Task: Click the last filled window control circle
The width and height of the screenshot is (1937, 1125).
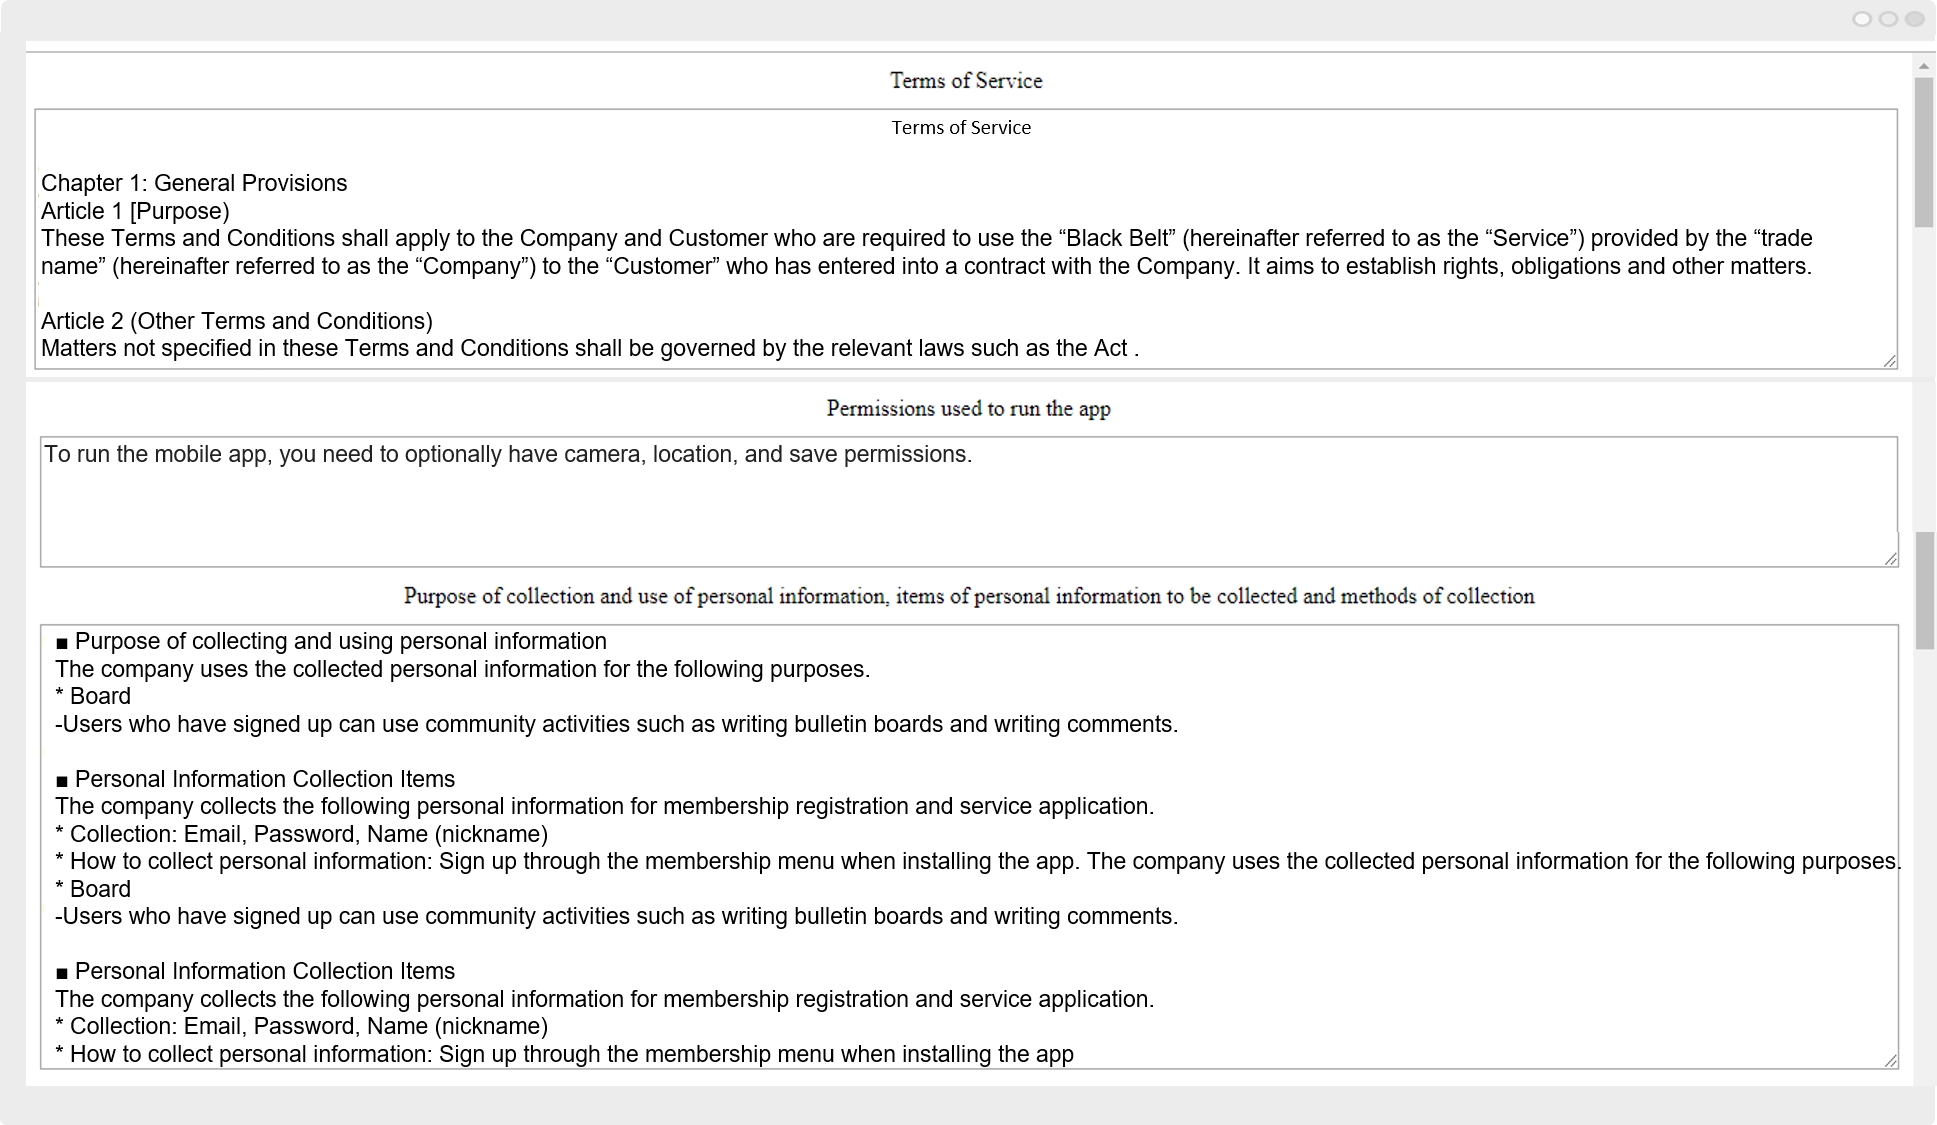Action: click(1914, 19)
